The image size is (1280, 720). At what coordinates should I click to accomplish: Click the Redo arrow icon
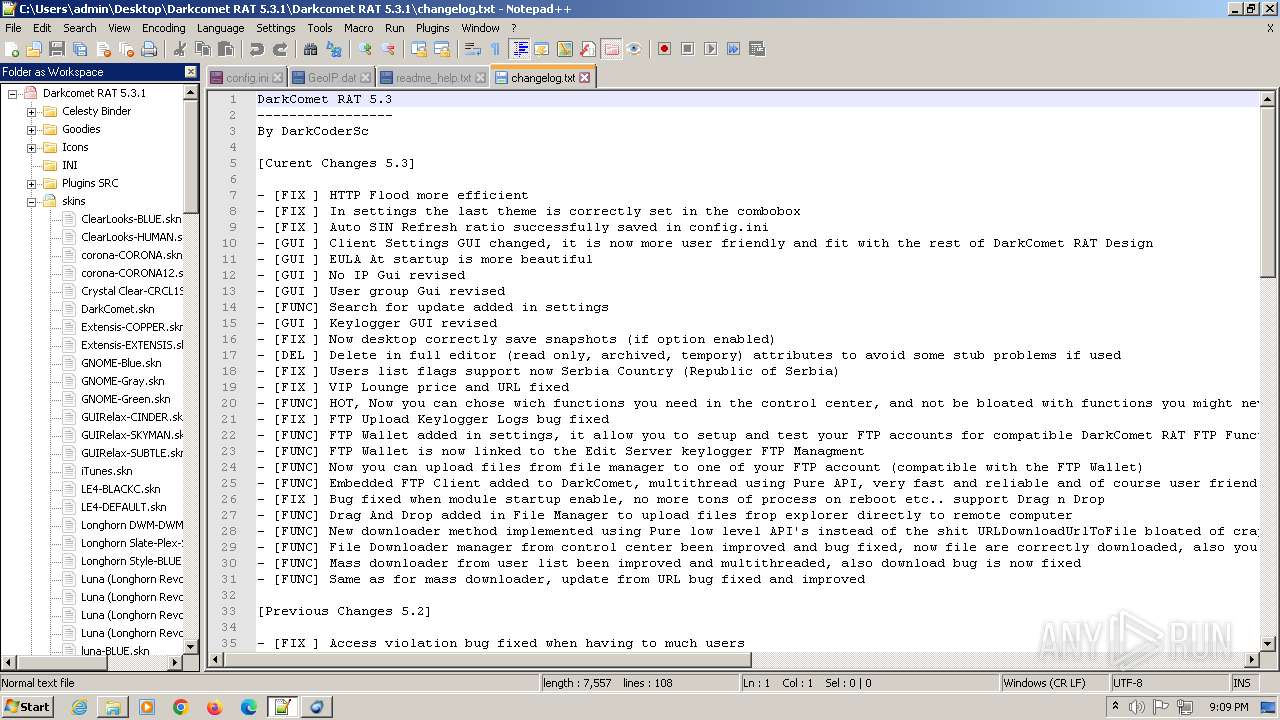(x=280, y=49)
